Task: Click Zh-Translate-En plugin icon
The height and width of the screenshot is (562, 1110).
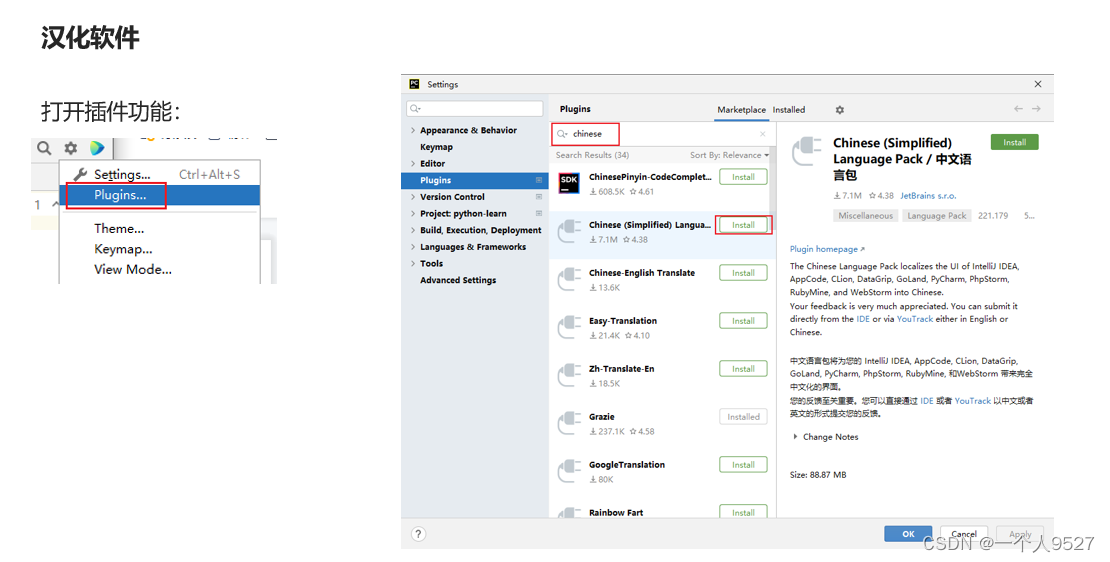Action: tap(569, 375)
